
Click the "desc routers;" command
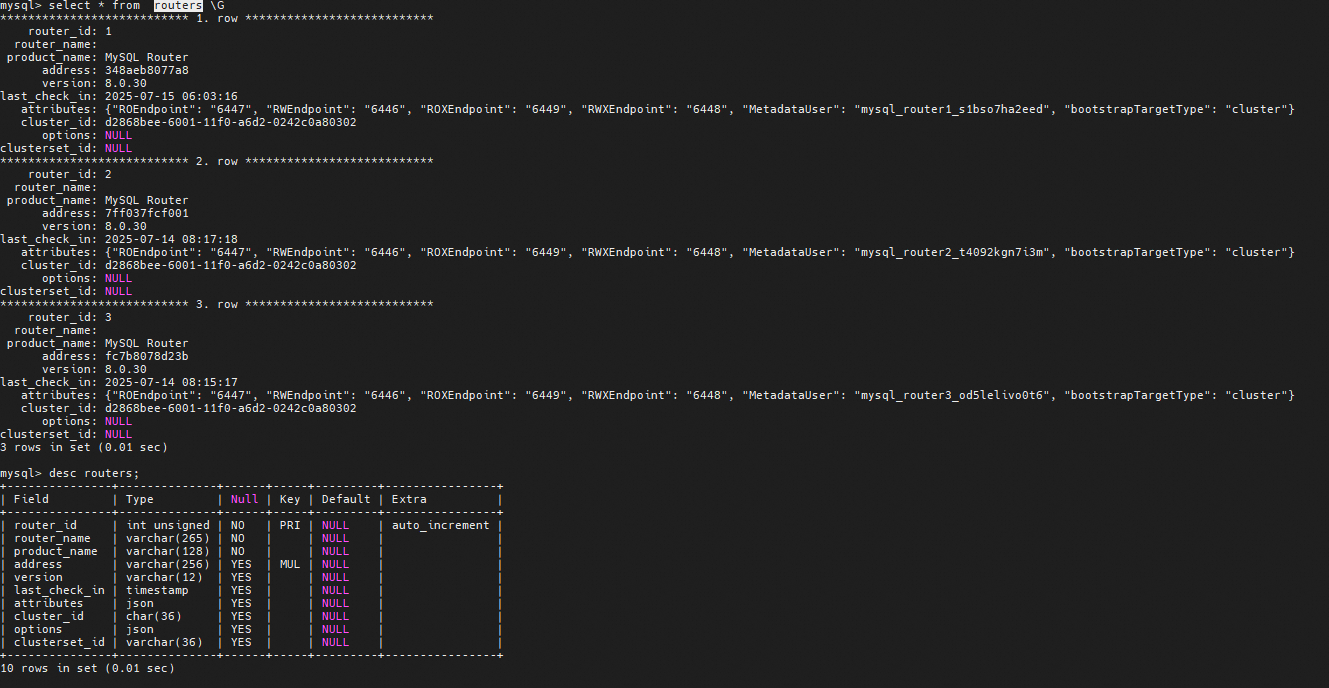(94, 474)
